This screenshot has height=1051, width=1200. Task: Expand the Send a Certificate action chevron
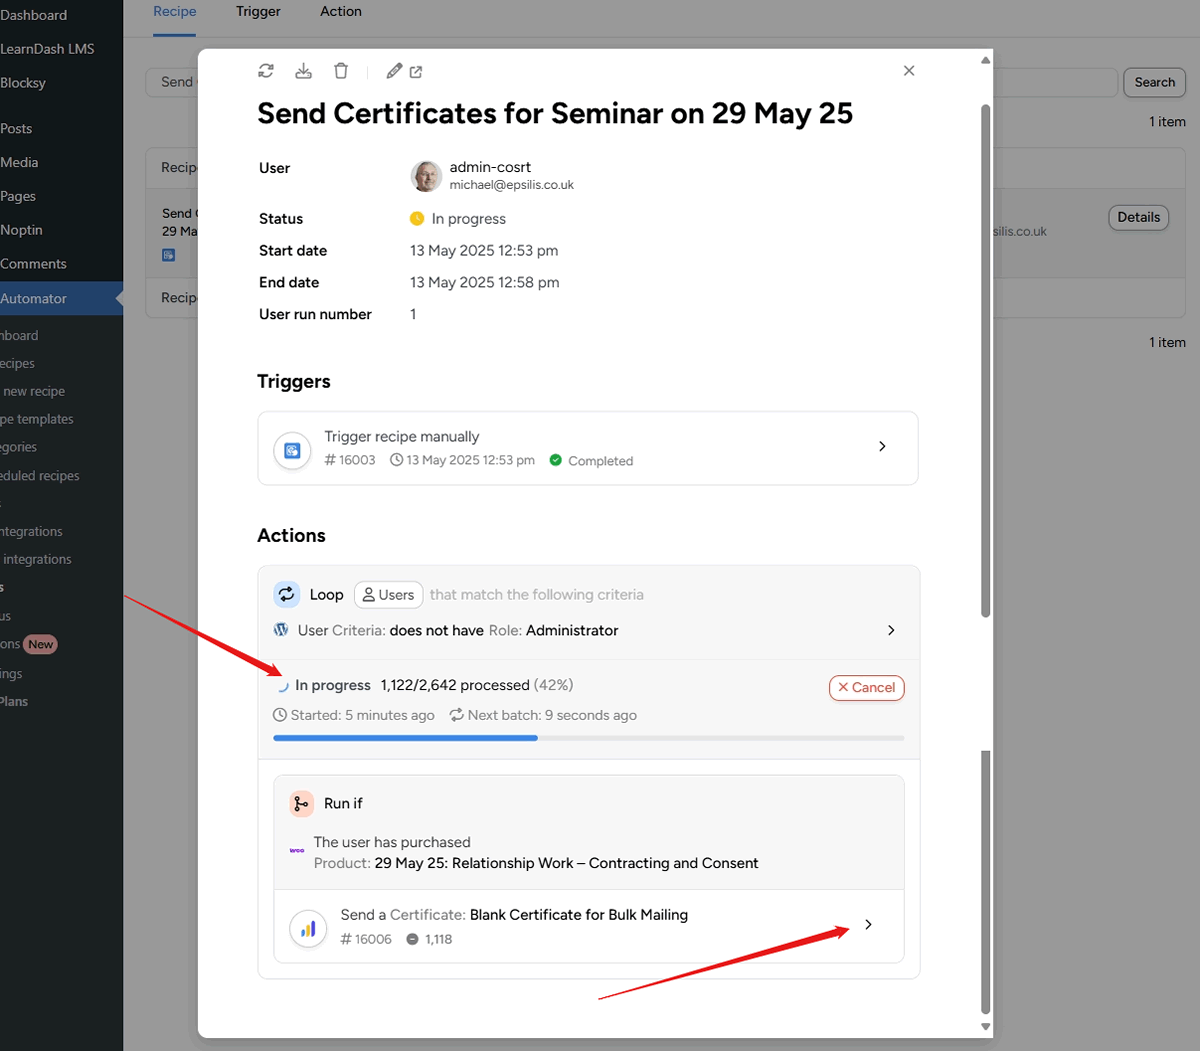coord(868,925)
